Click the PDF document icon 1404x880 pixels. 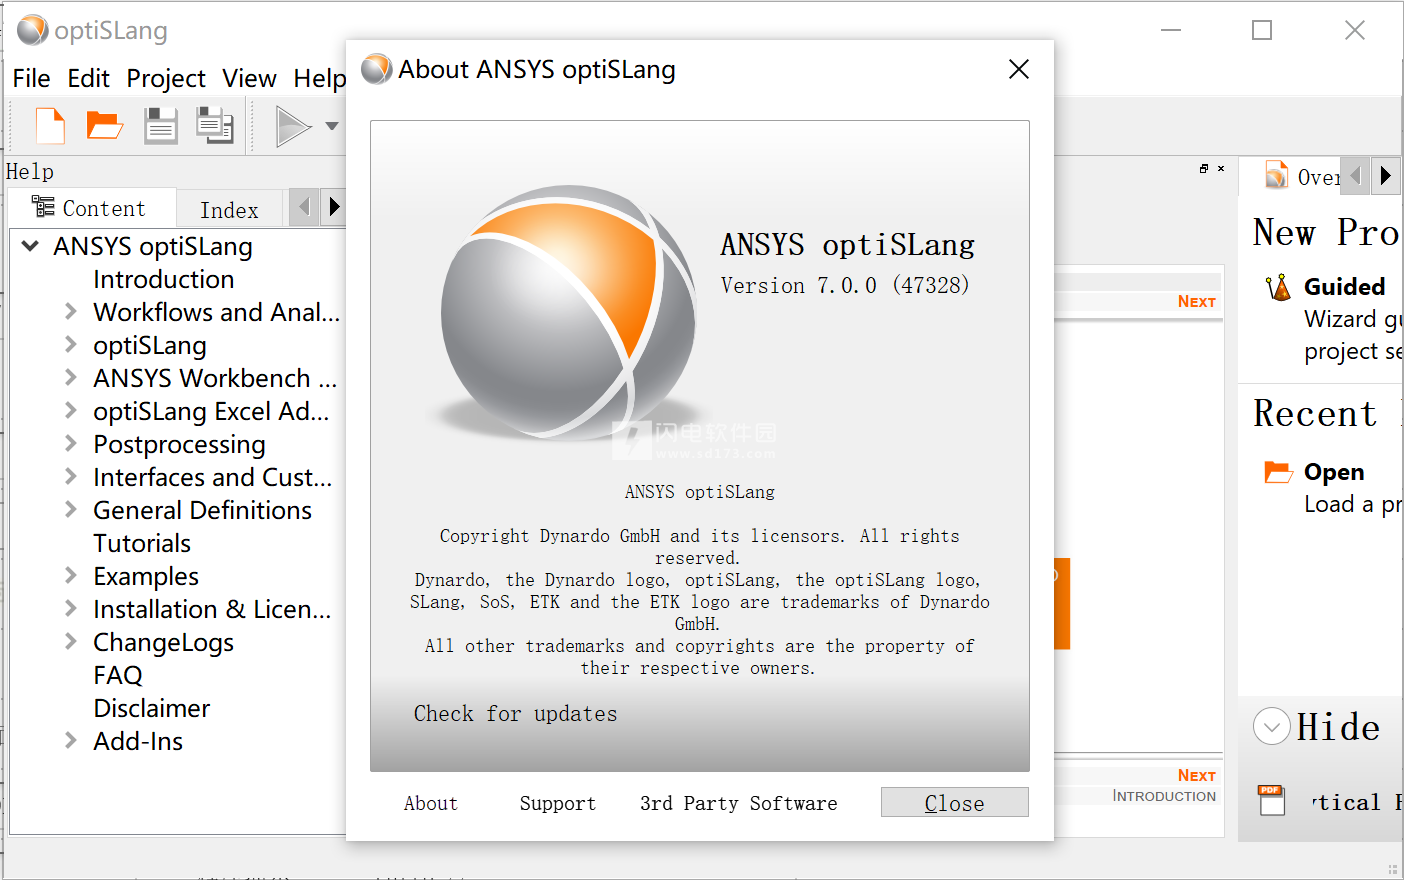click(1272, 800)
